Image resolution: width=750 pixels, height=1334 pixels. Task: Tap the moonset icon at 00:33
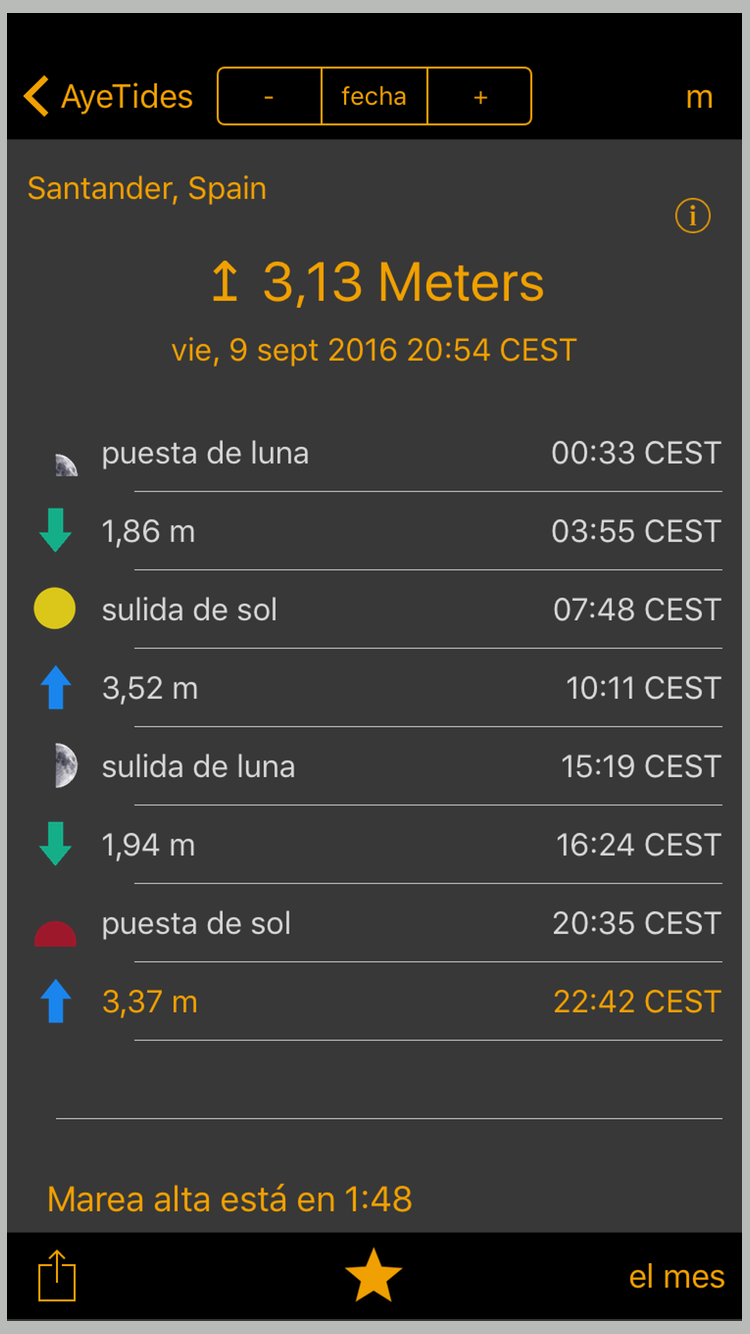click(x=64, y=464)
